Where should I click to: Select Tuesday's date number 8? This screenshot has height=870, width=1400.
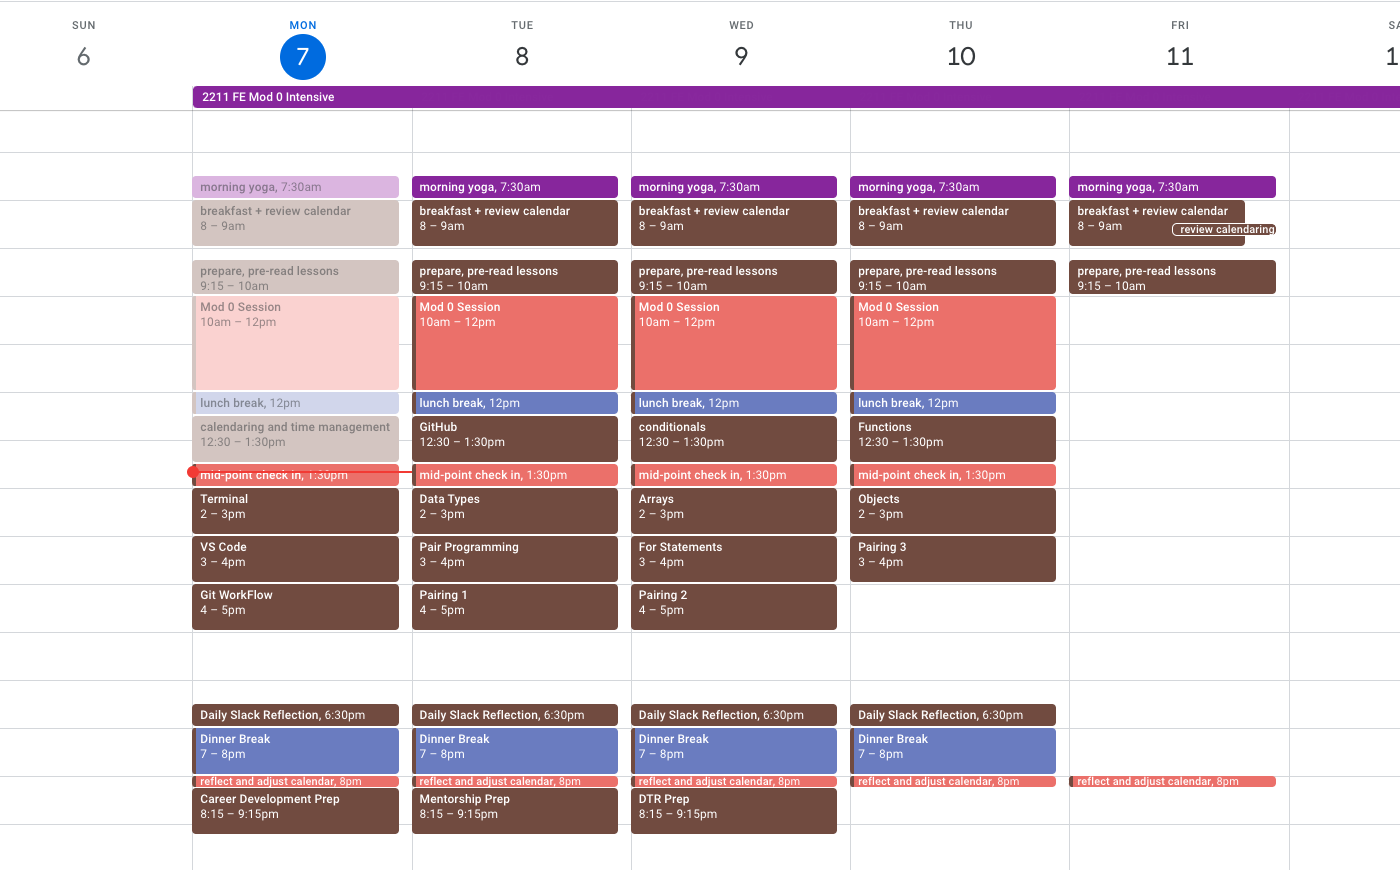point(521,57)
